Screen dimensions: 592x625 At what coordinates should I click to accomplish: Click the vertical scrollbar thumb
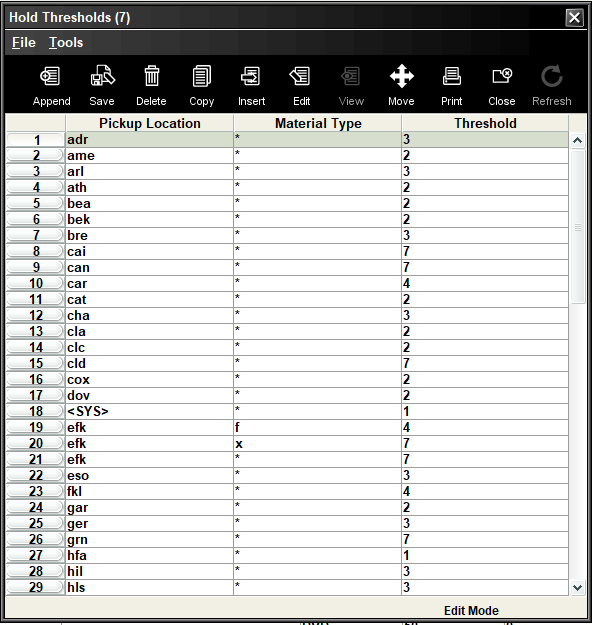(578, 227)
